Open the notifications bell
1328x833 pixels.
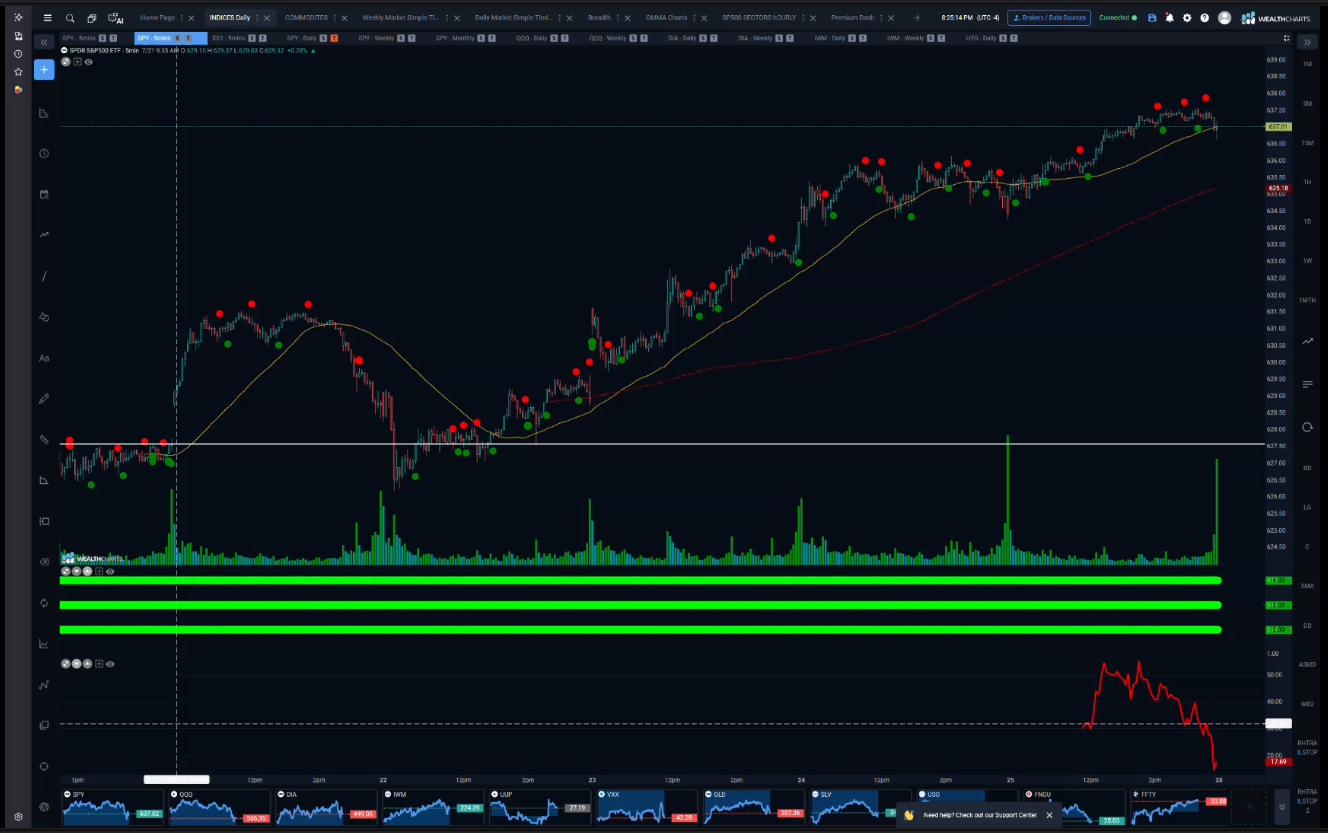(1169, 18)
